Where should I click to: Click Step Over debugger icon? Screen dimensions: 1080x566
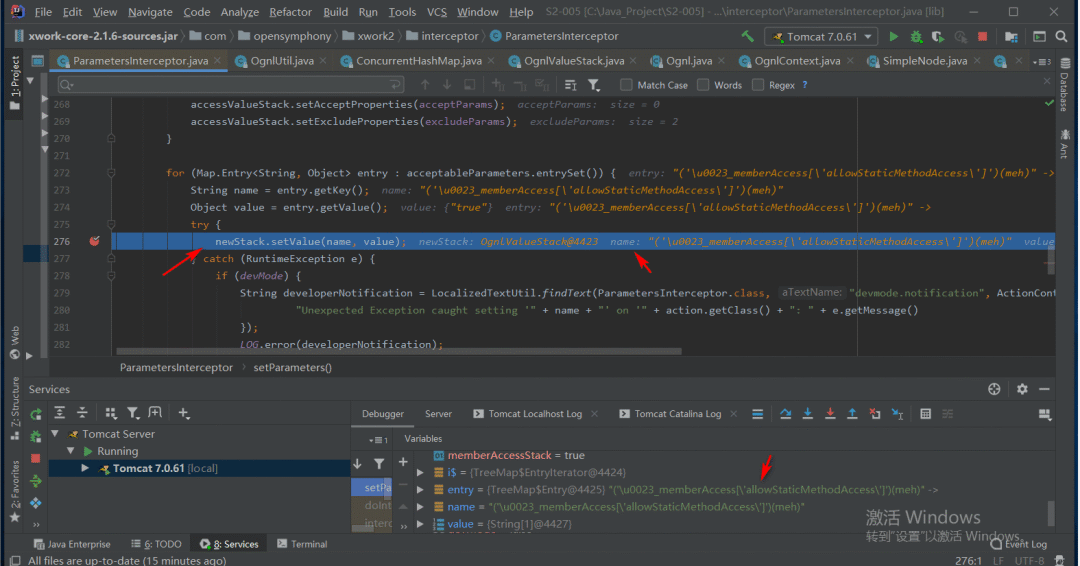coord(785,414)
